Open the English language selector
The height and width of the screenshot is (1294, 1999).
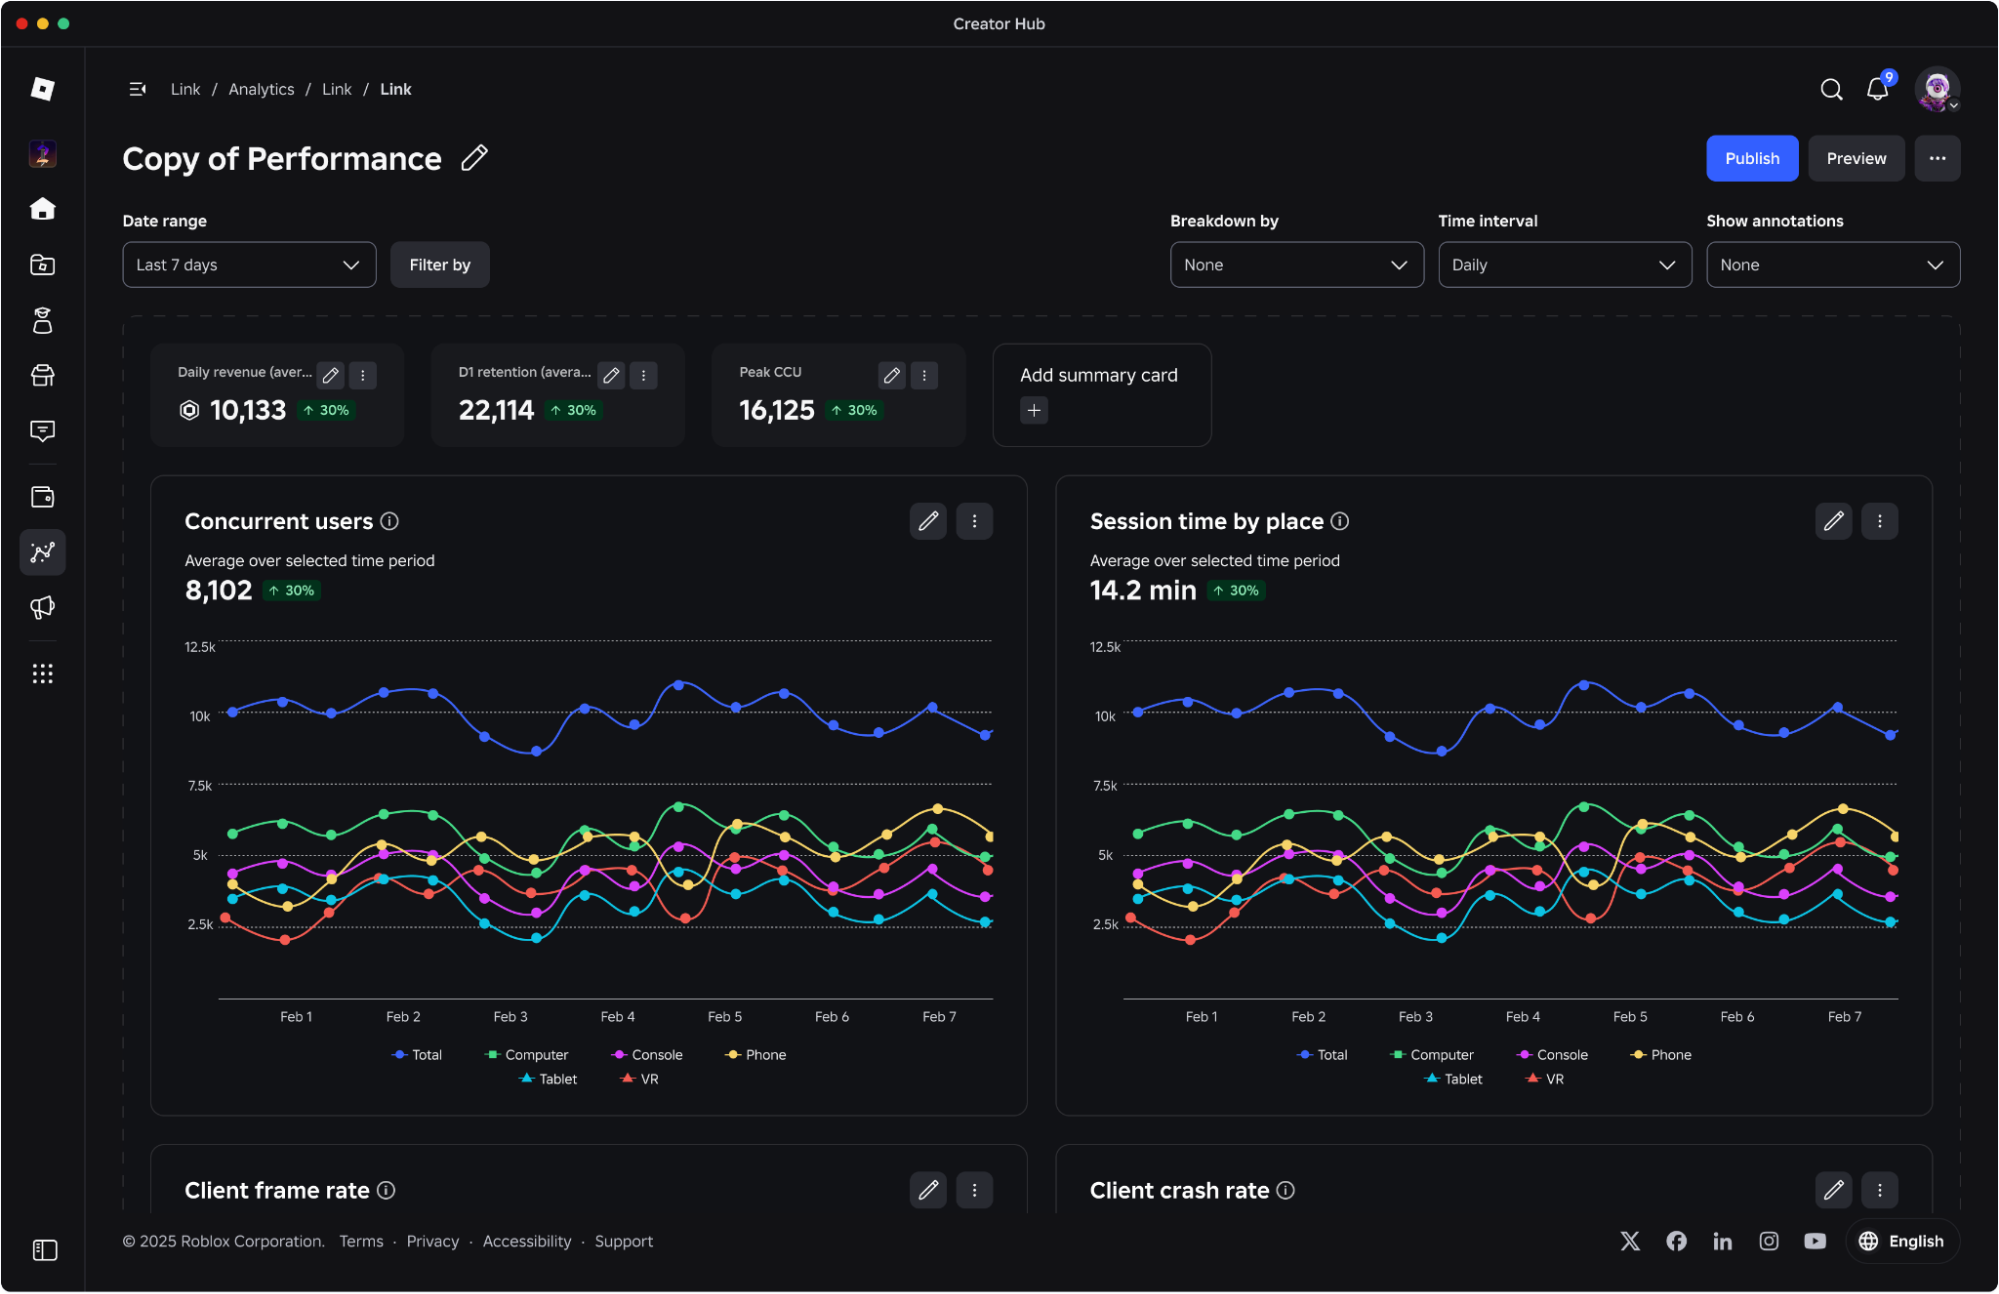(x=1901, y=1241)
